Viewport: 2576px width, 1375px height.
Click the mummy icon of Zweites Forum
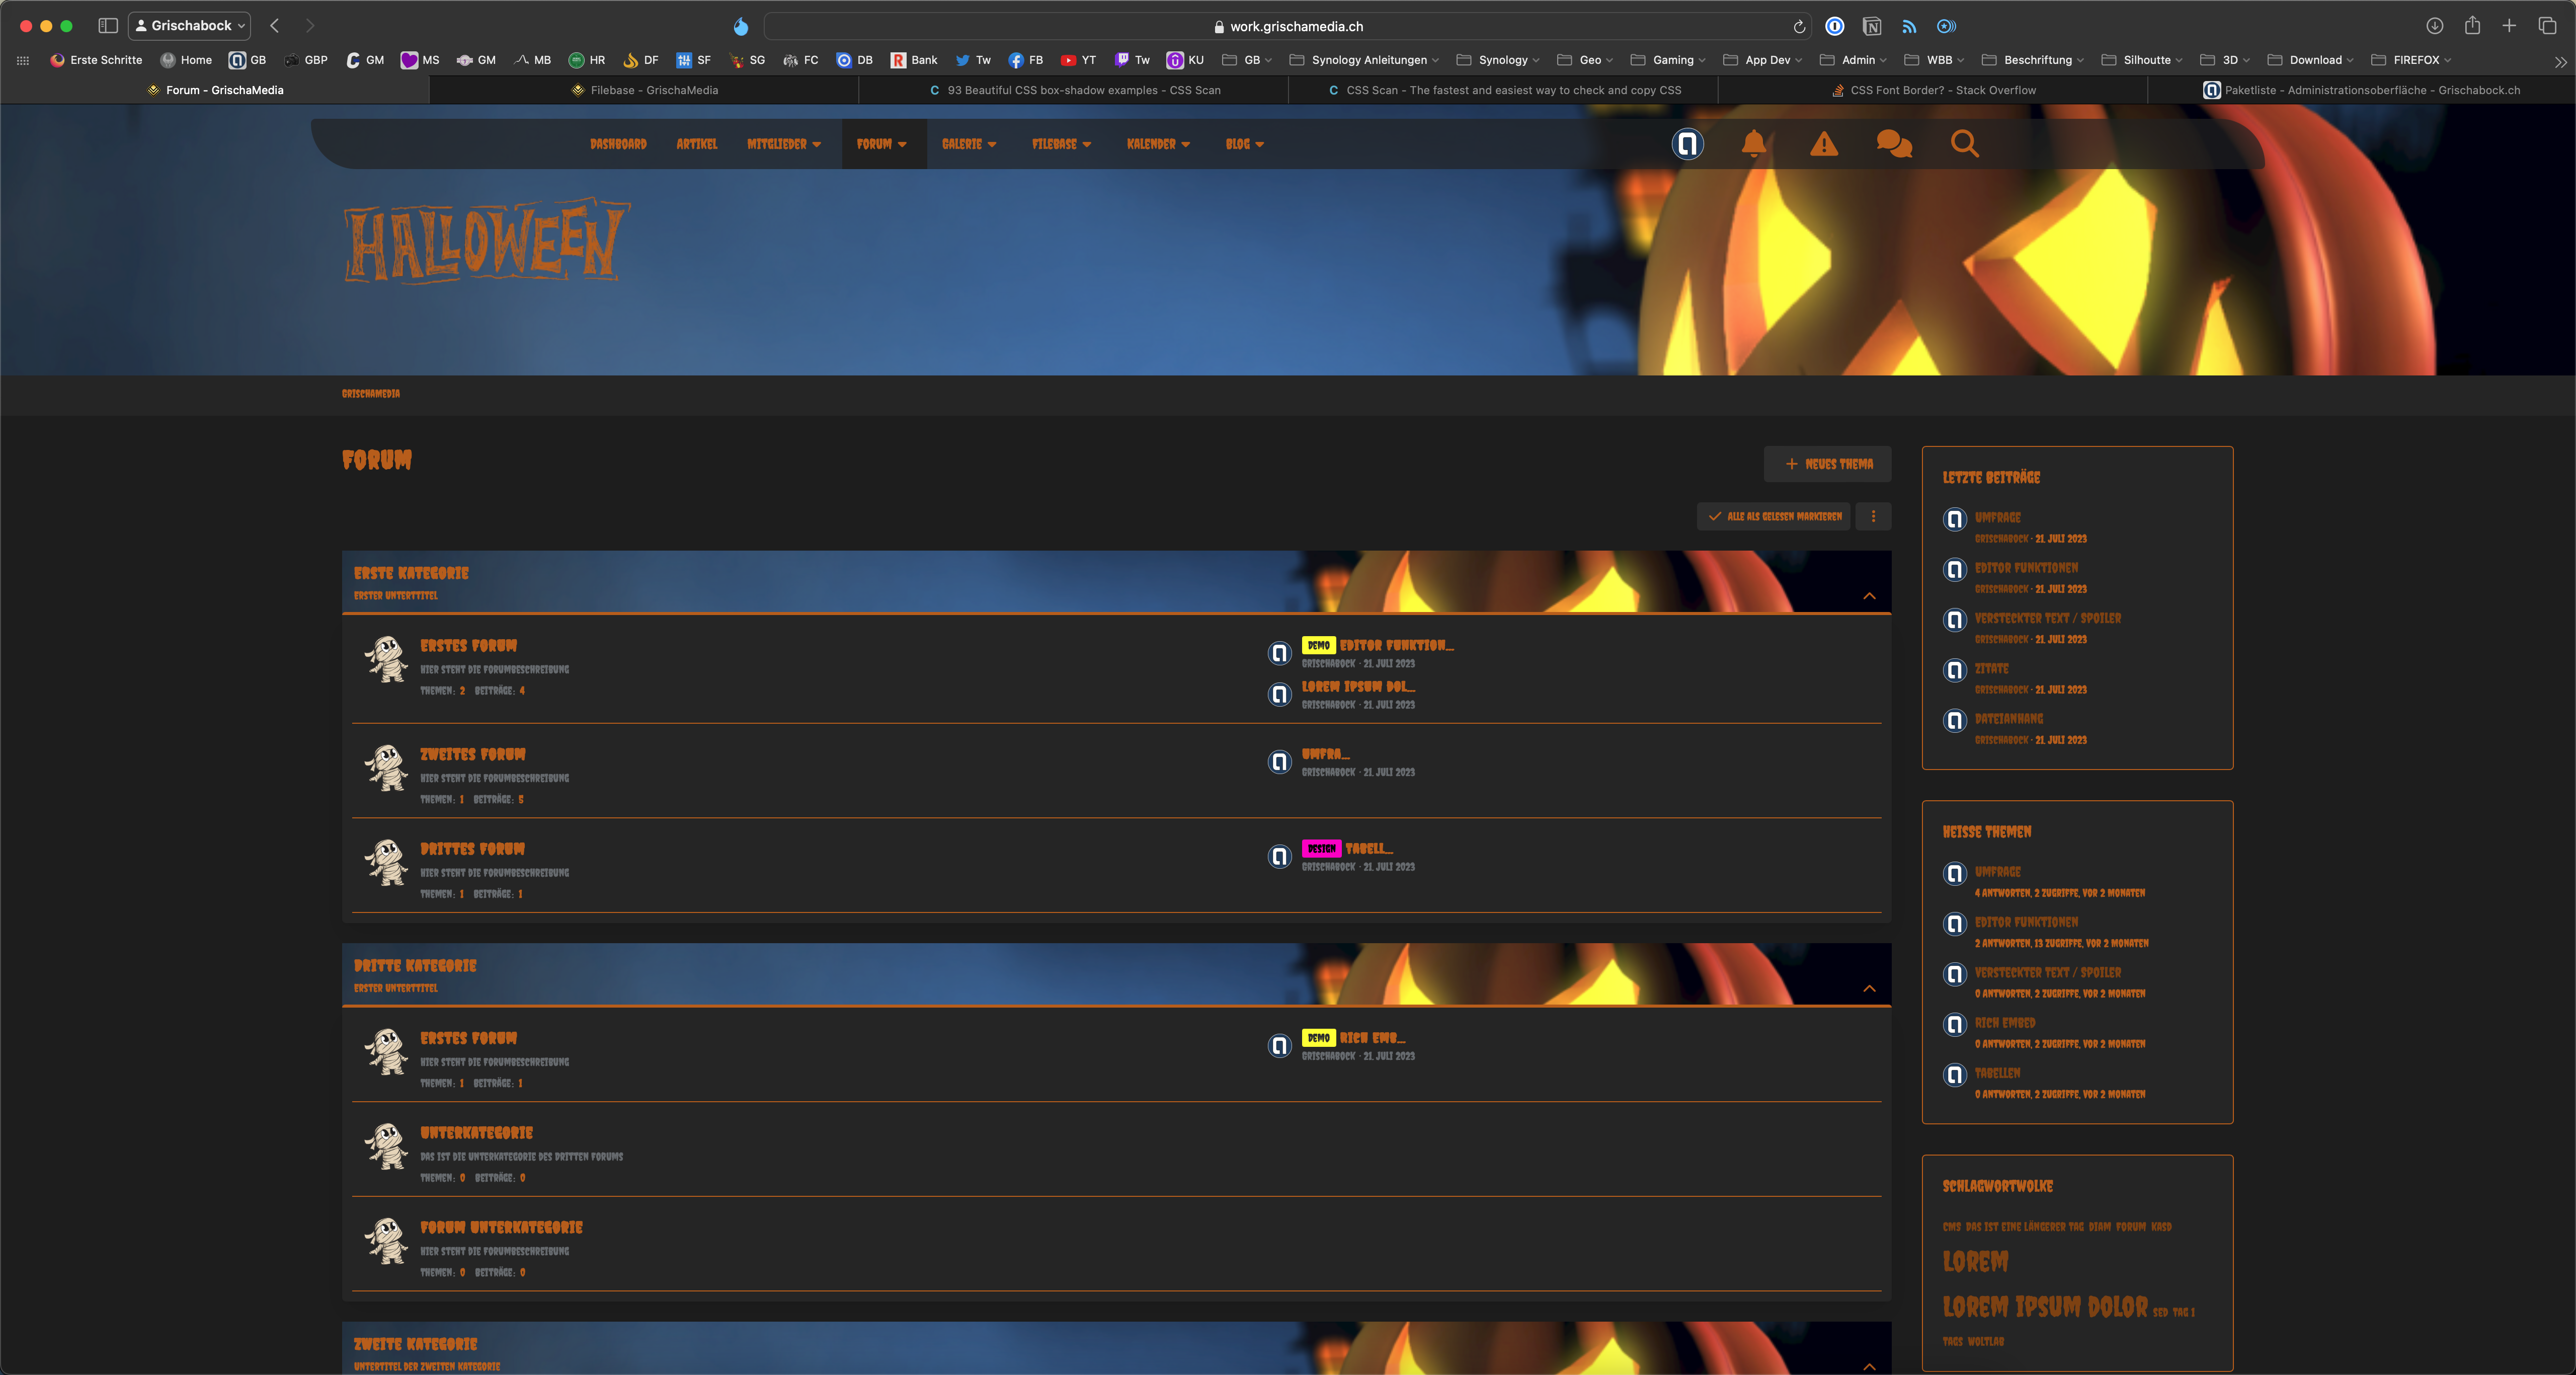386,768
